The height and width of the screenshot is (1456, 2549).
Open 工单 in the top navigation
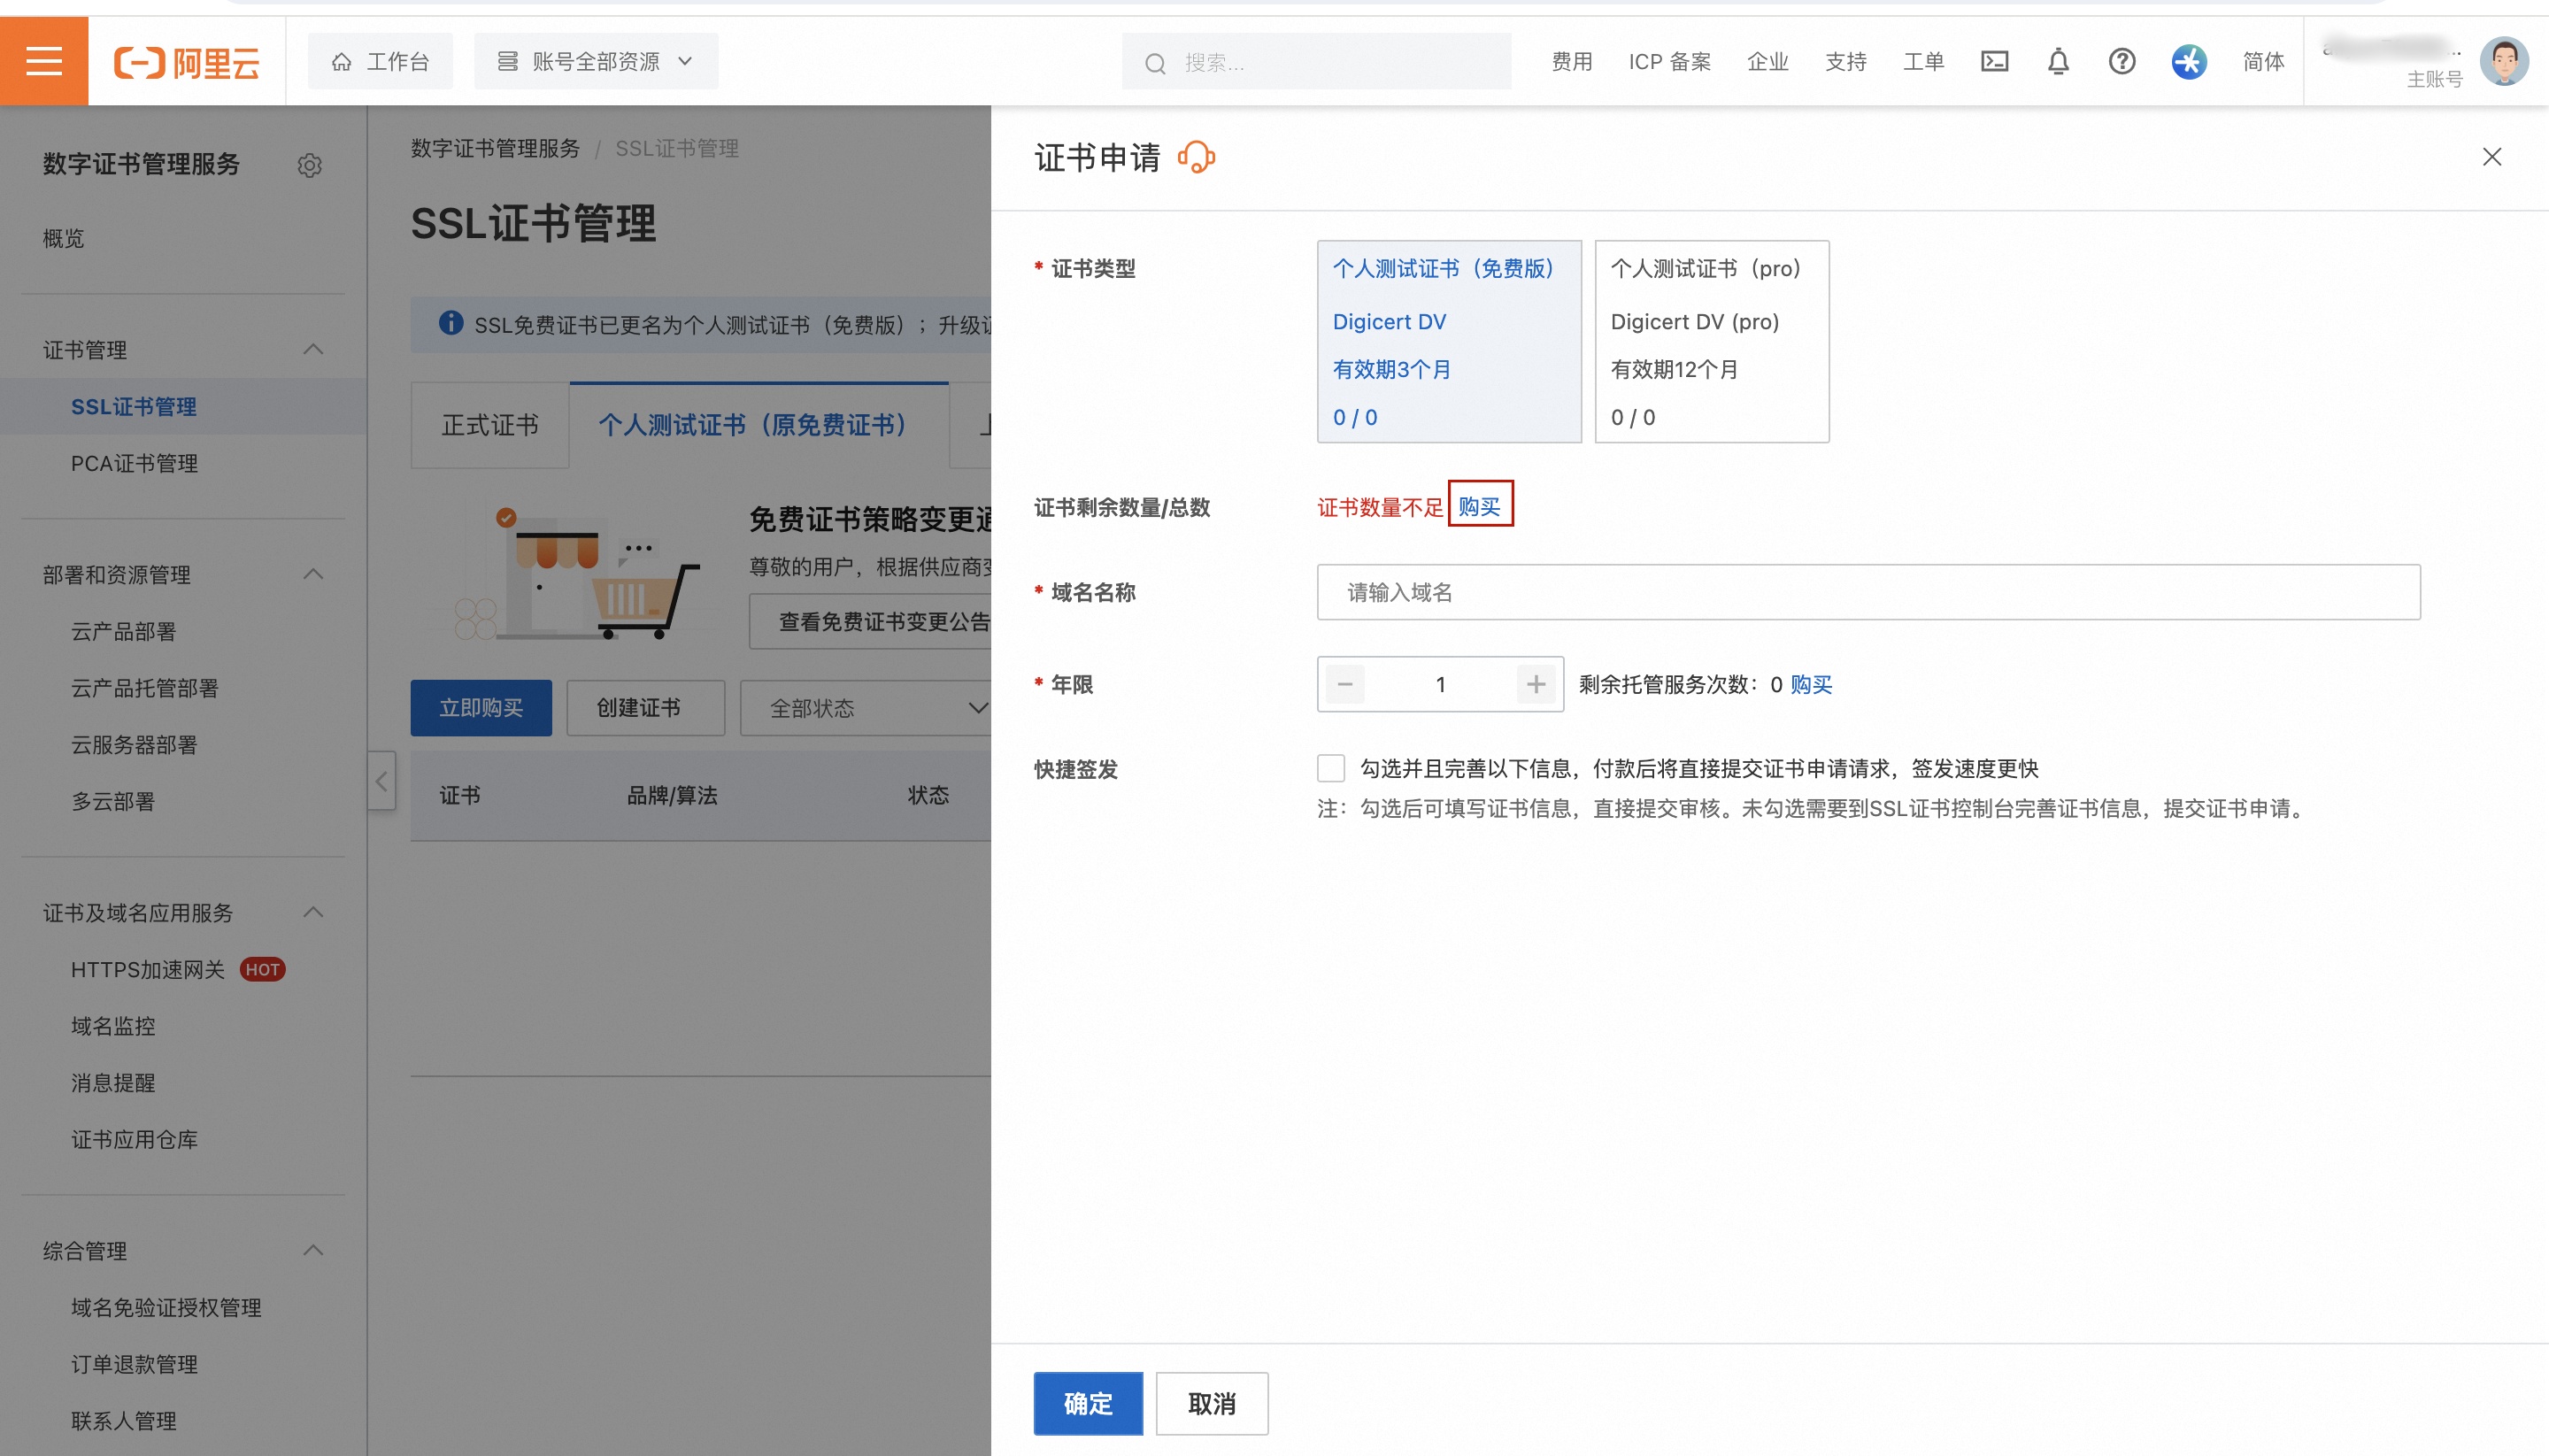pyautogui.click(x=1924, y=62)
